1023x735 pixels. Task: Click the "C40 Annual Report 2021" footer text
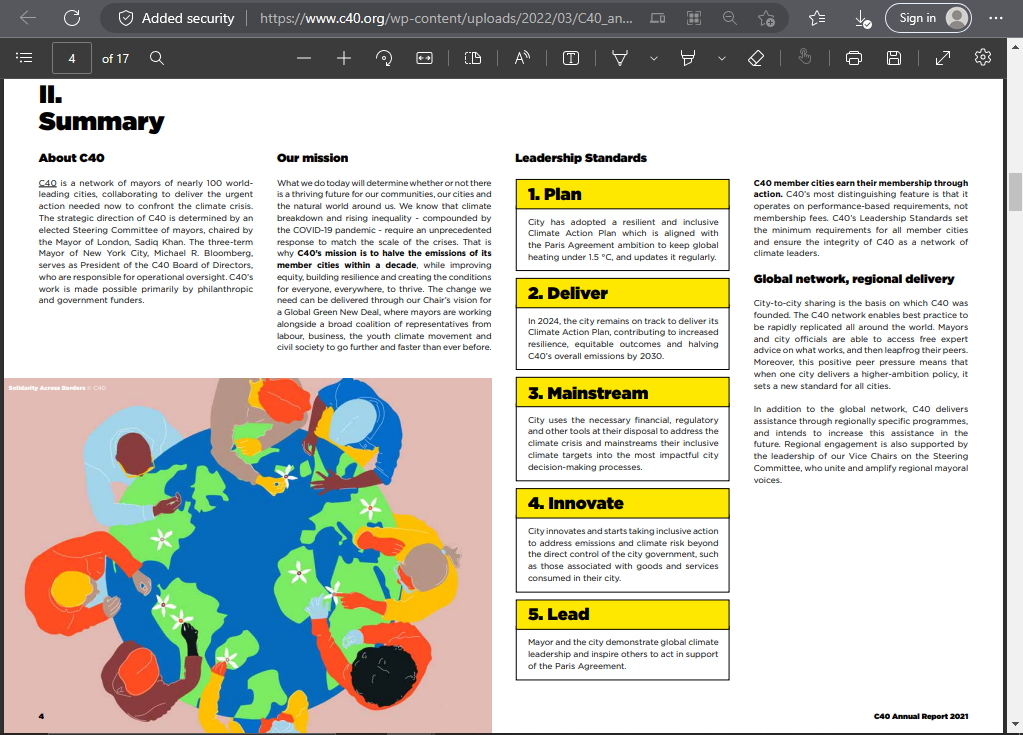(921, 716)
